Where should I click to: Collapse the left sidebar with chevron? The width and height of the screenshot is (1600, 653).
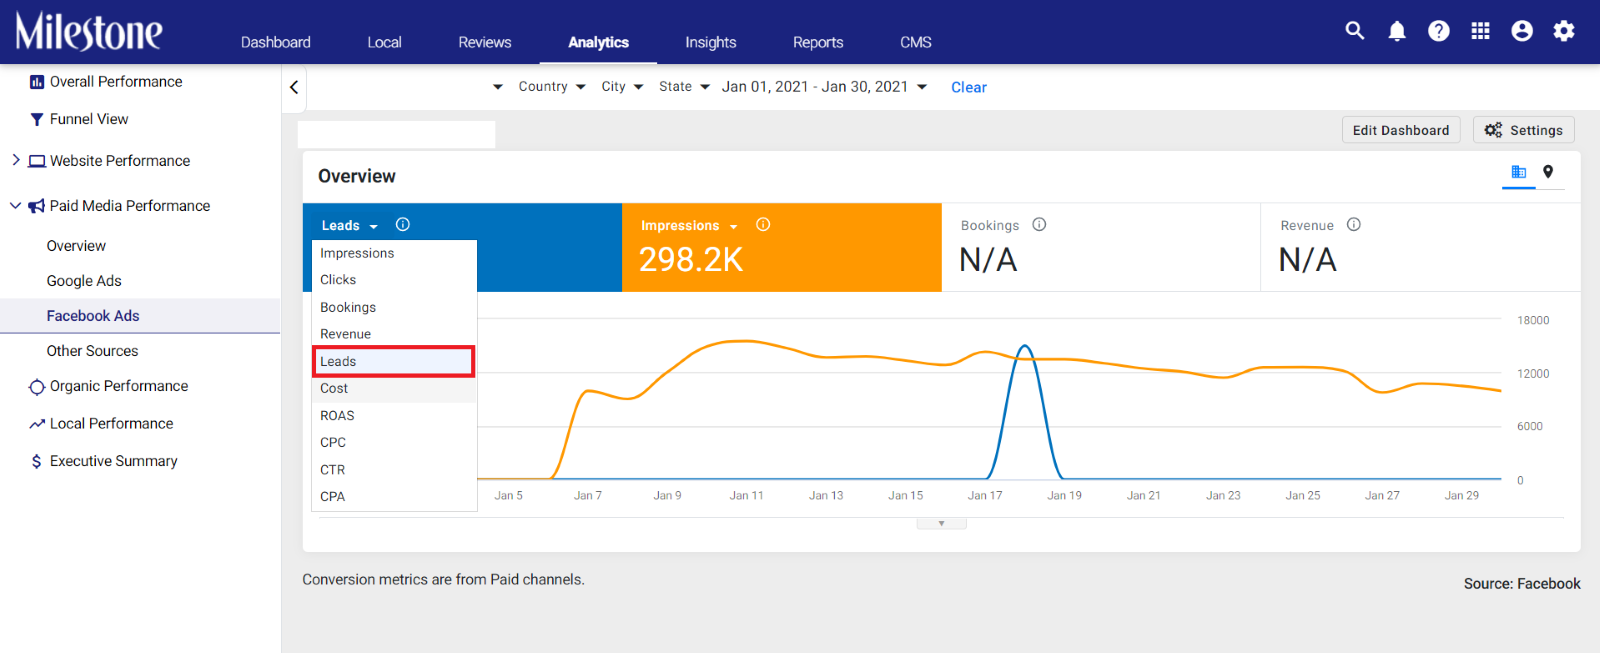[x=294, y=87]
